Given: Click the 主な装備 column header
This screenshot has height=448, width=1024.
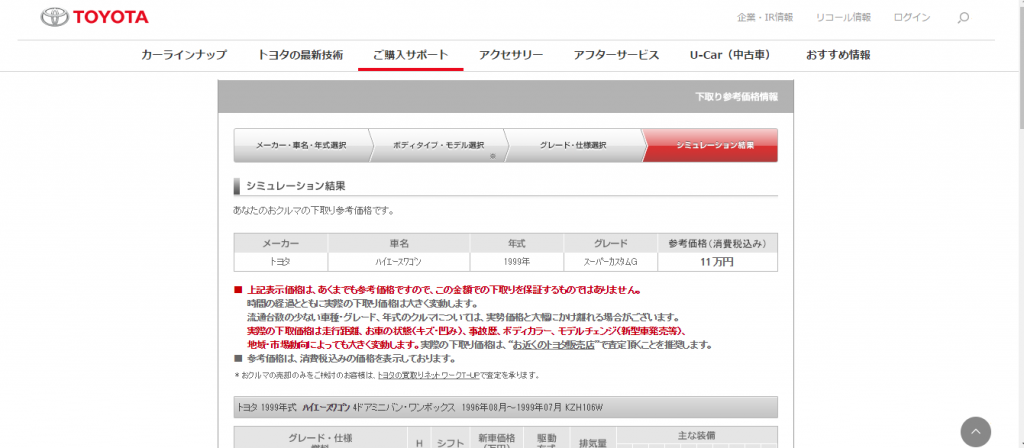Looking at the screenshot, I should tap(697, 434).
